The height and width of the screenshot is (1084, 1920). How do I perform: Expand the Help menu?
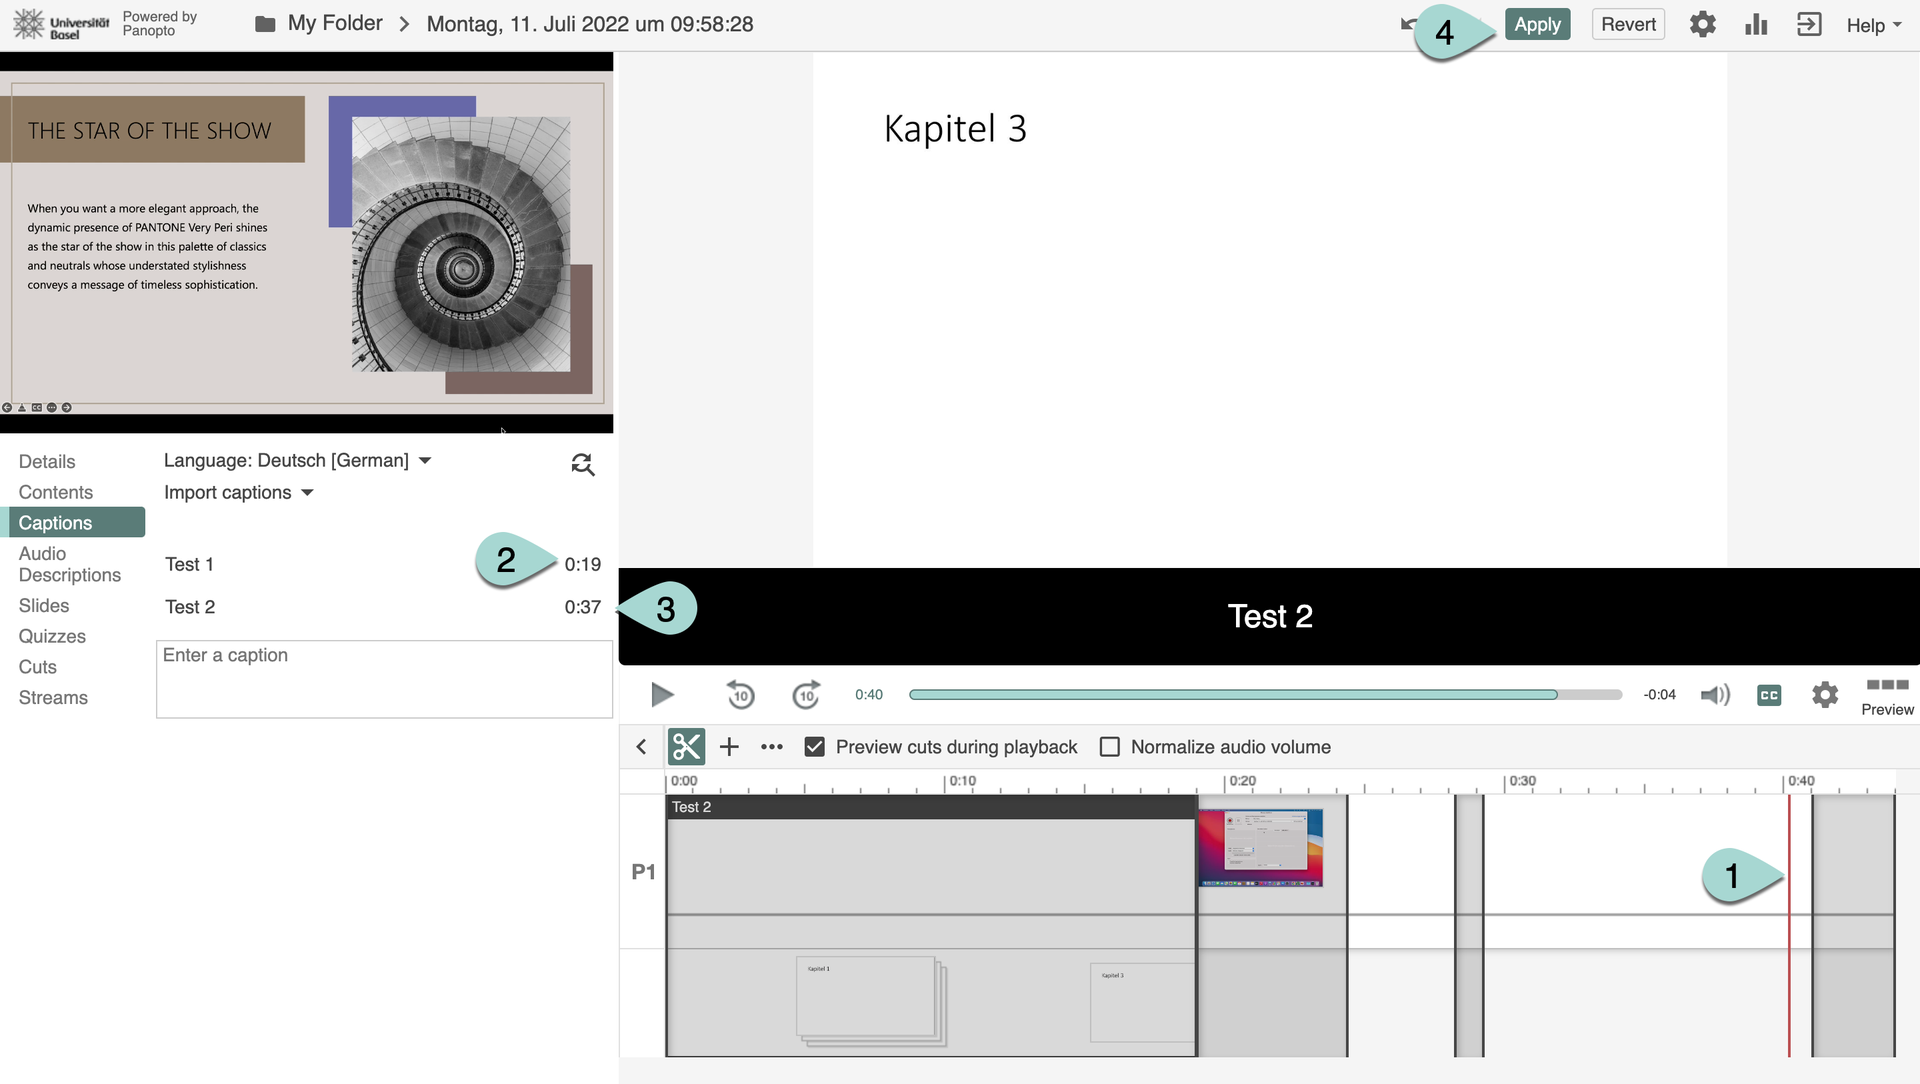click(x=1873, y=25)
